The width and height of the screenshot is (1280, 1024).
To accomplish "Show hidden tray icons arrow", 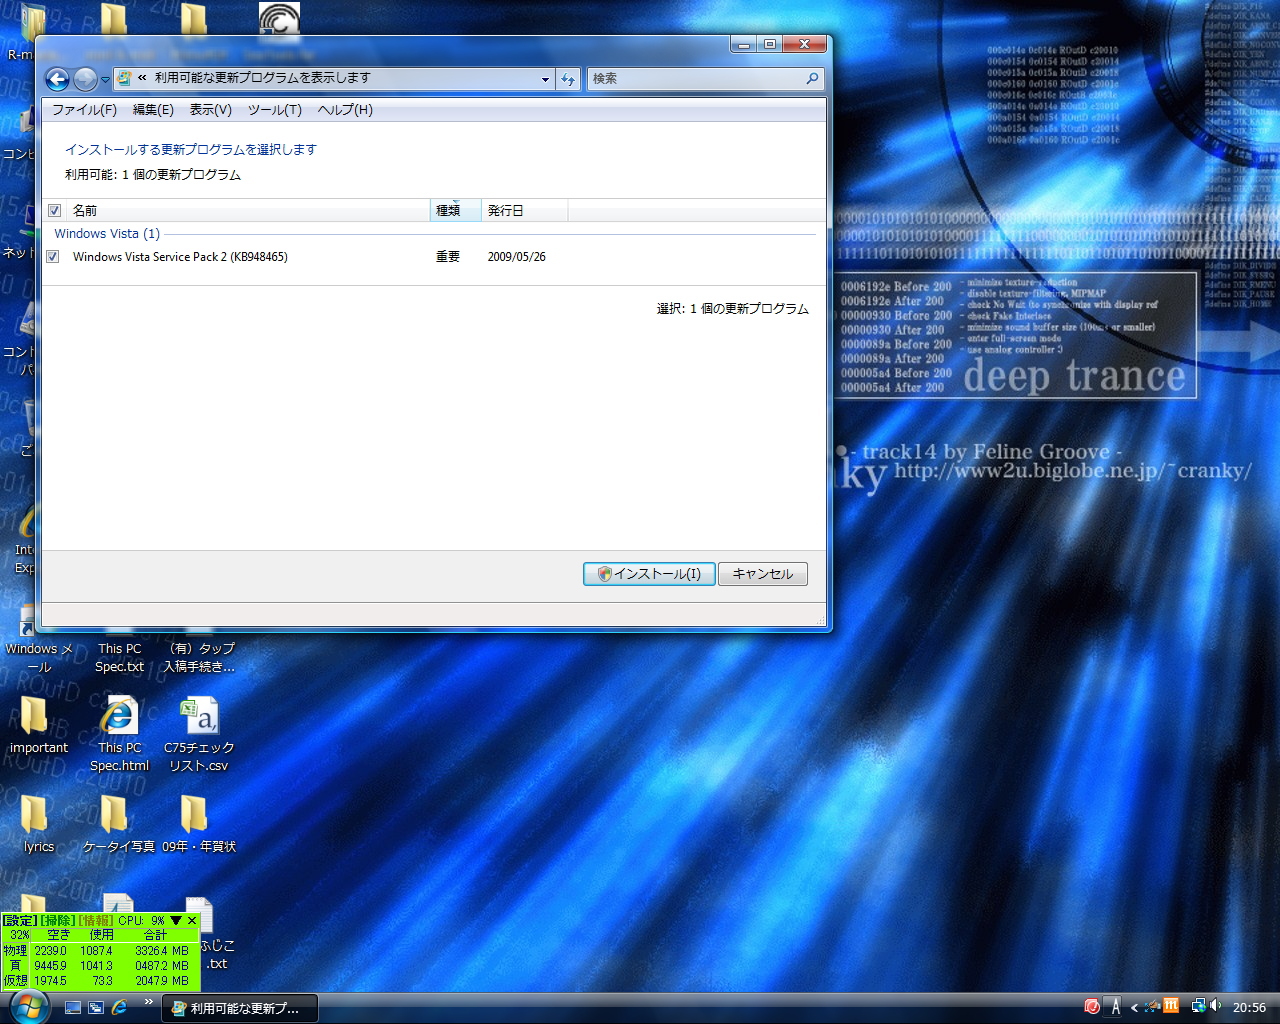I will [1134, 1008].
